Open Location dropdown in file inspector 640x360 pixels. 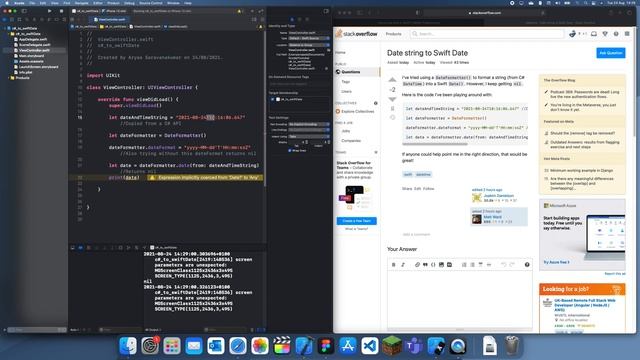[309, 45]
